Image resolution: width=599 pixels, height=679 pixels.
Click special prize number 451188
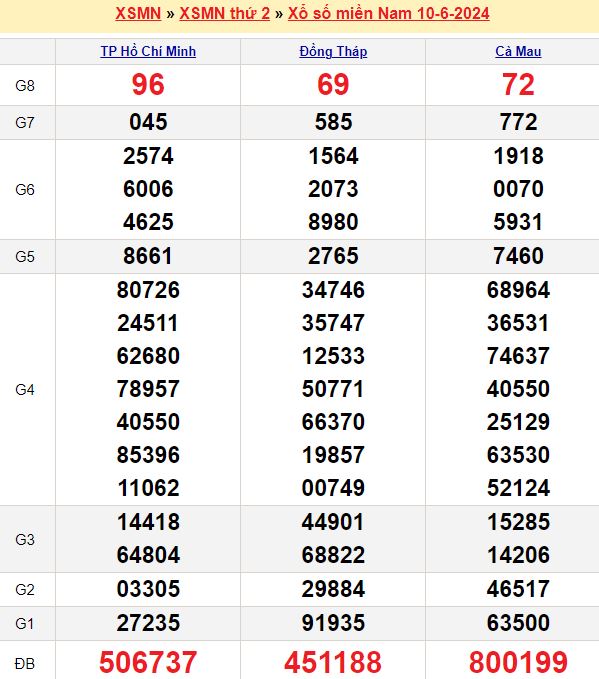click(x=333, y=663)
